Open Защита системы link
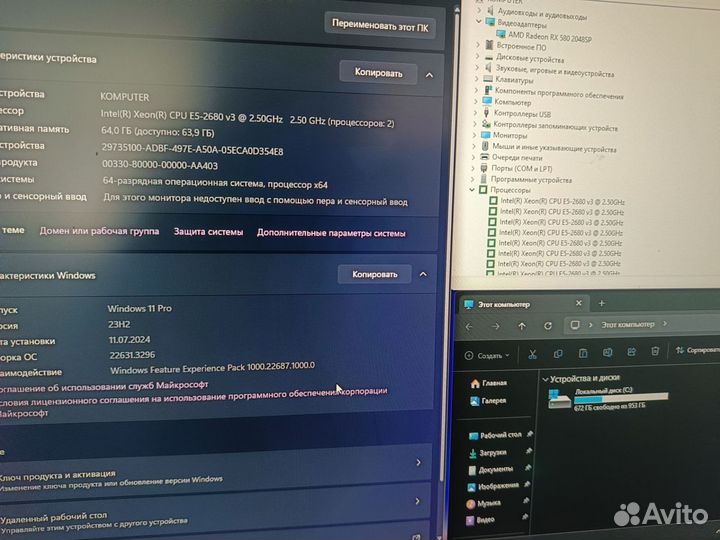This screenshot has height=540, width=720. pyautogui.click(x=208, y=232)
